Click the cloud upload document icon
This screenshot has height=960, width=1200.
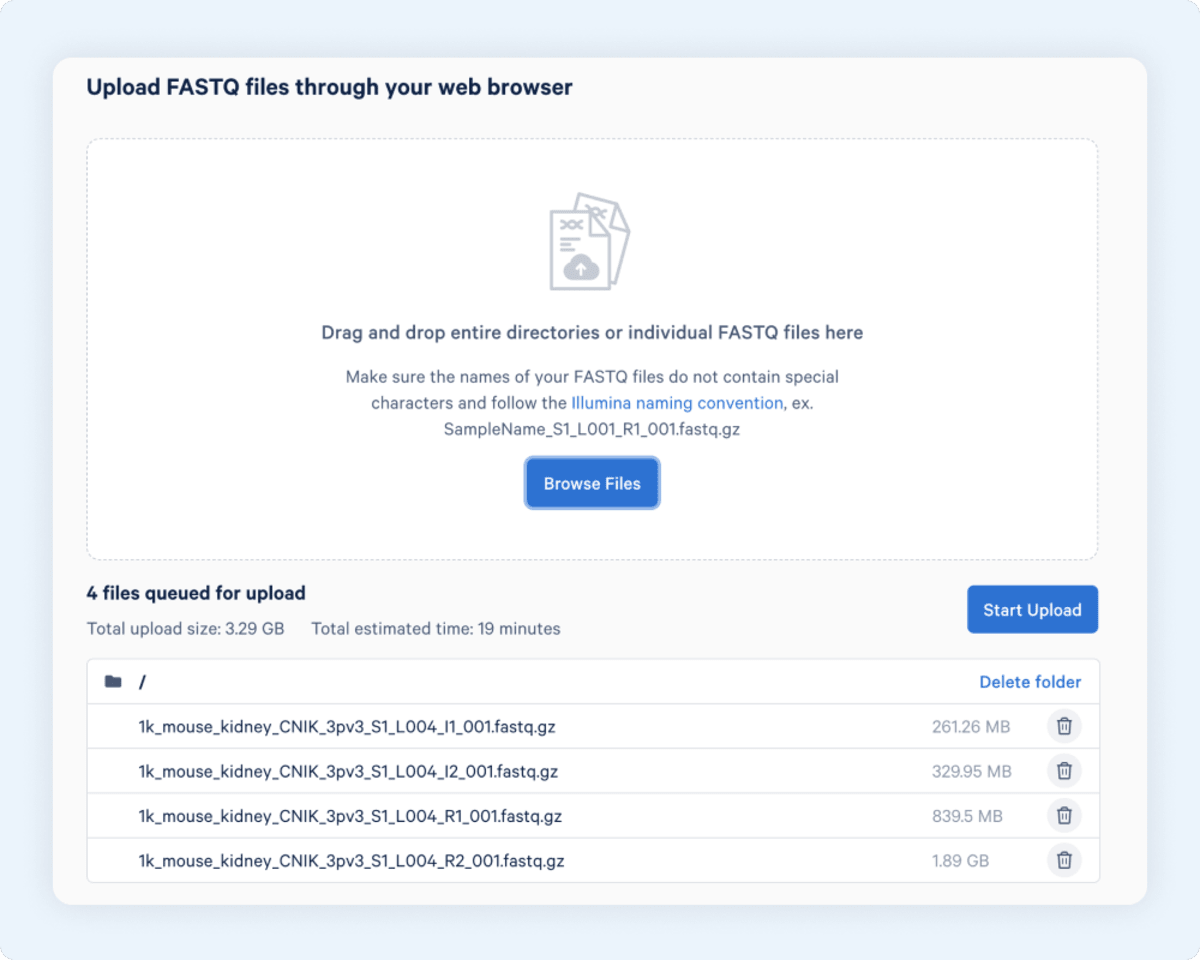589,242
